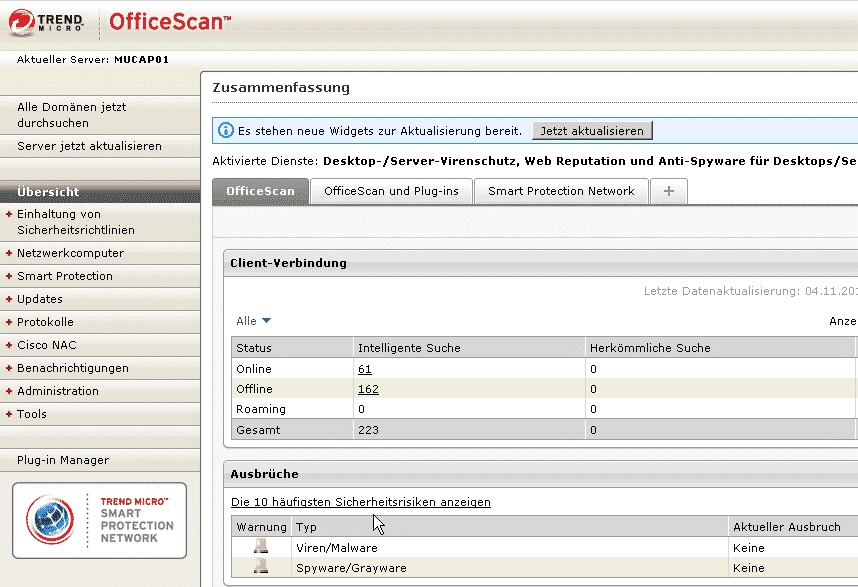The image size is (858, 587).
Task: Switch to OfficeScan und Plug-ins tab
Action: [x=391, y=191]
